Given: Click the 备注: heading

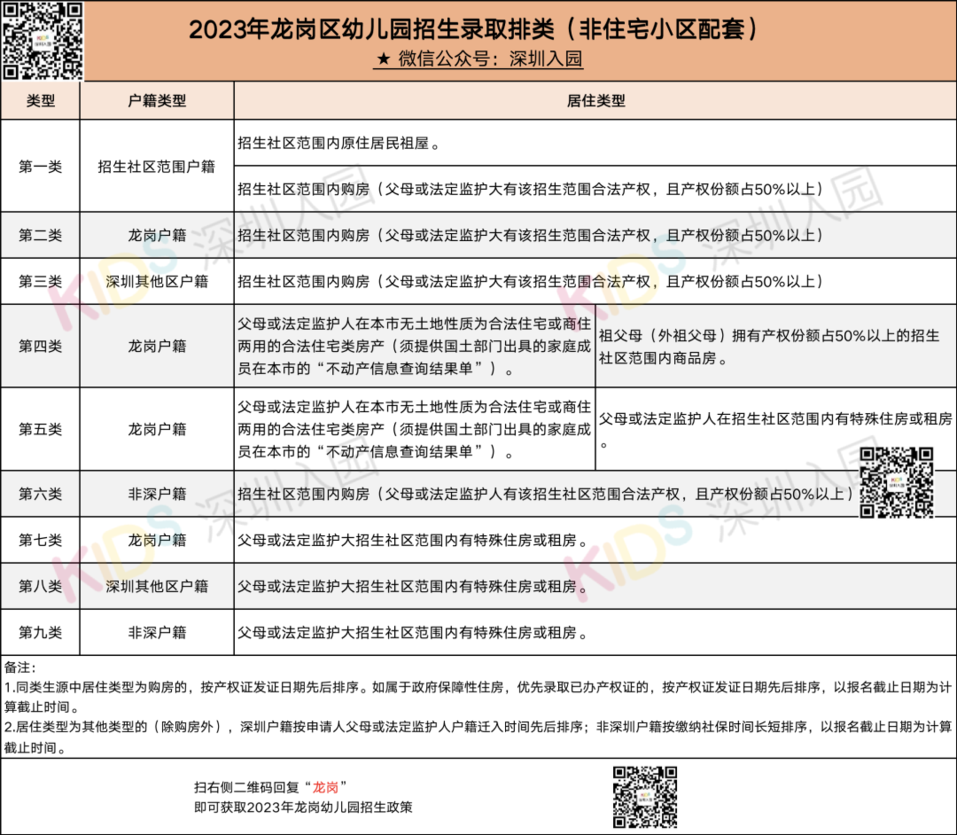Looking at the screenshot, I should [20, 668].
